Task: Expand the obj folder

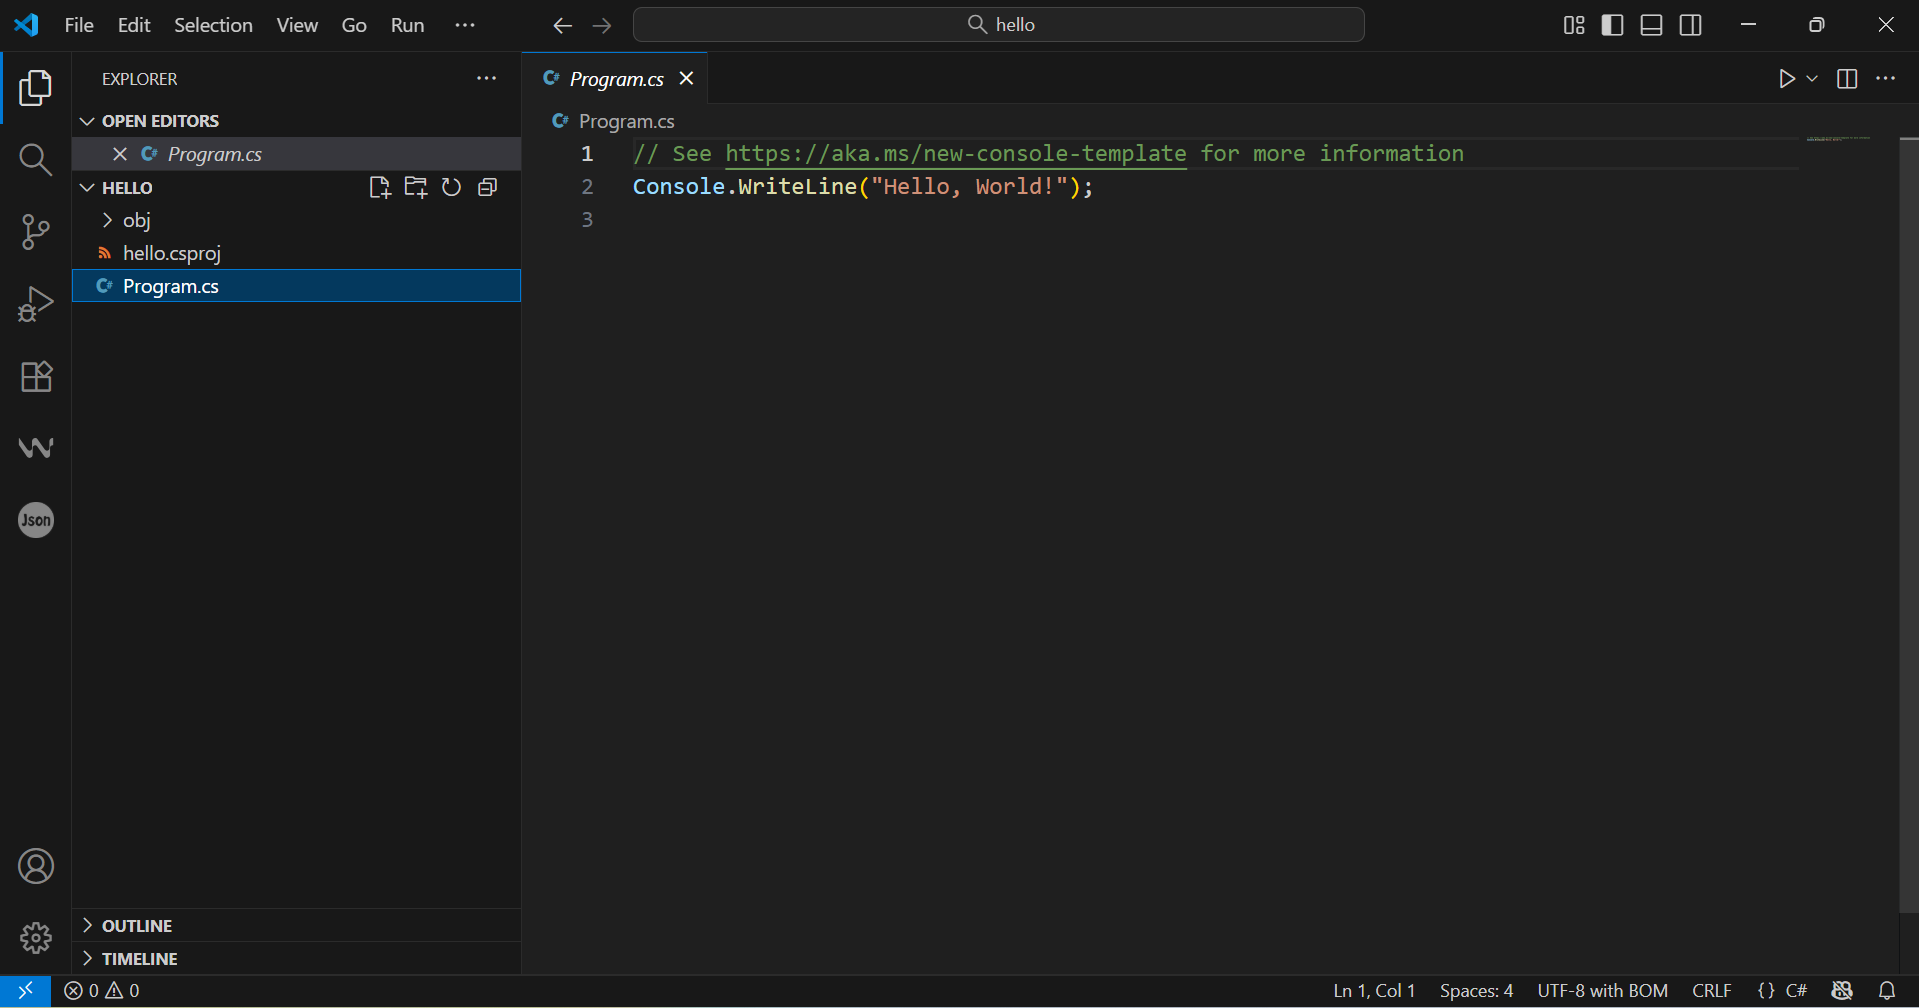Action: pos(108,220)
